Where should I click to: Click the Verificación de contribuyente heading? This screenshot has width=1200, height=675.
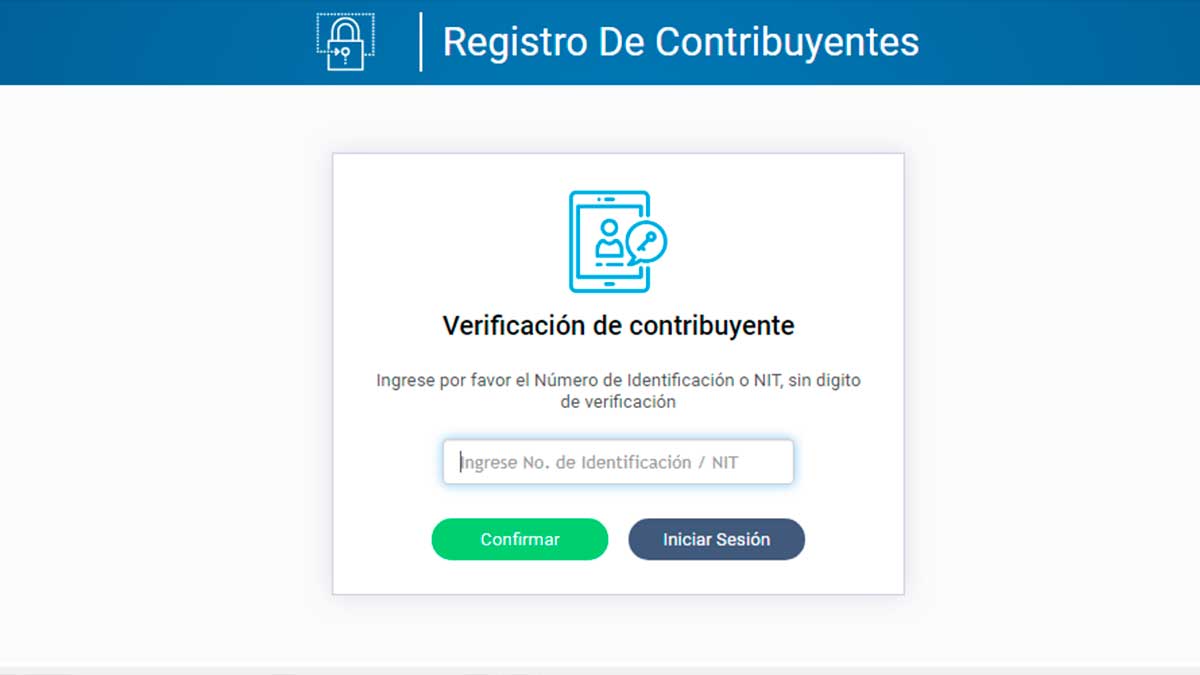pyautogui.click(x=618, y=325)
